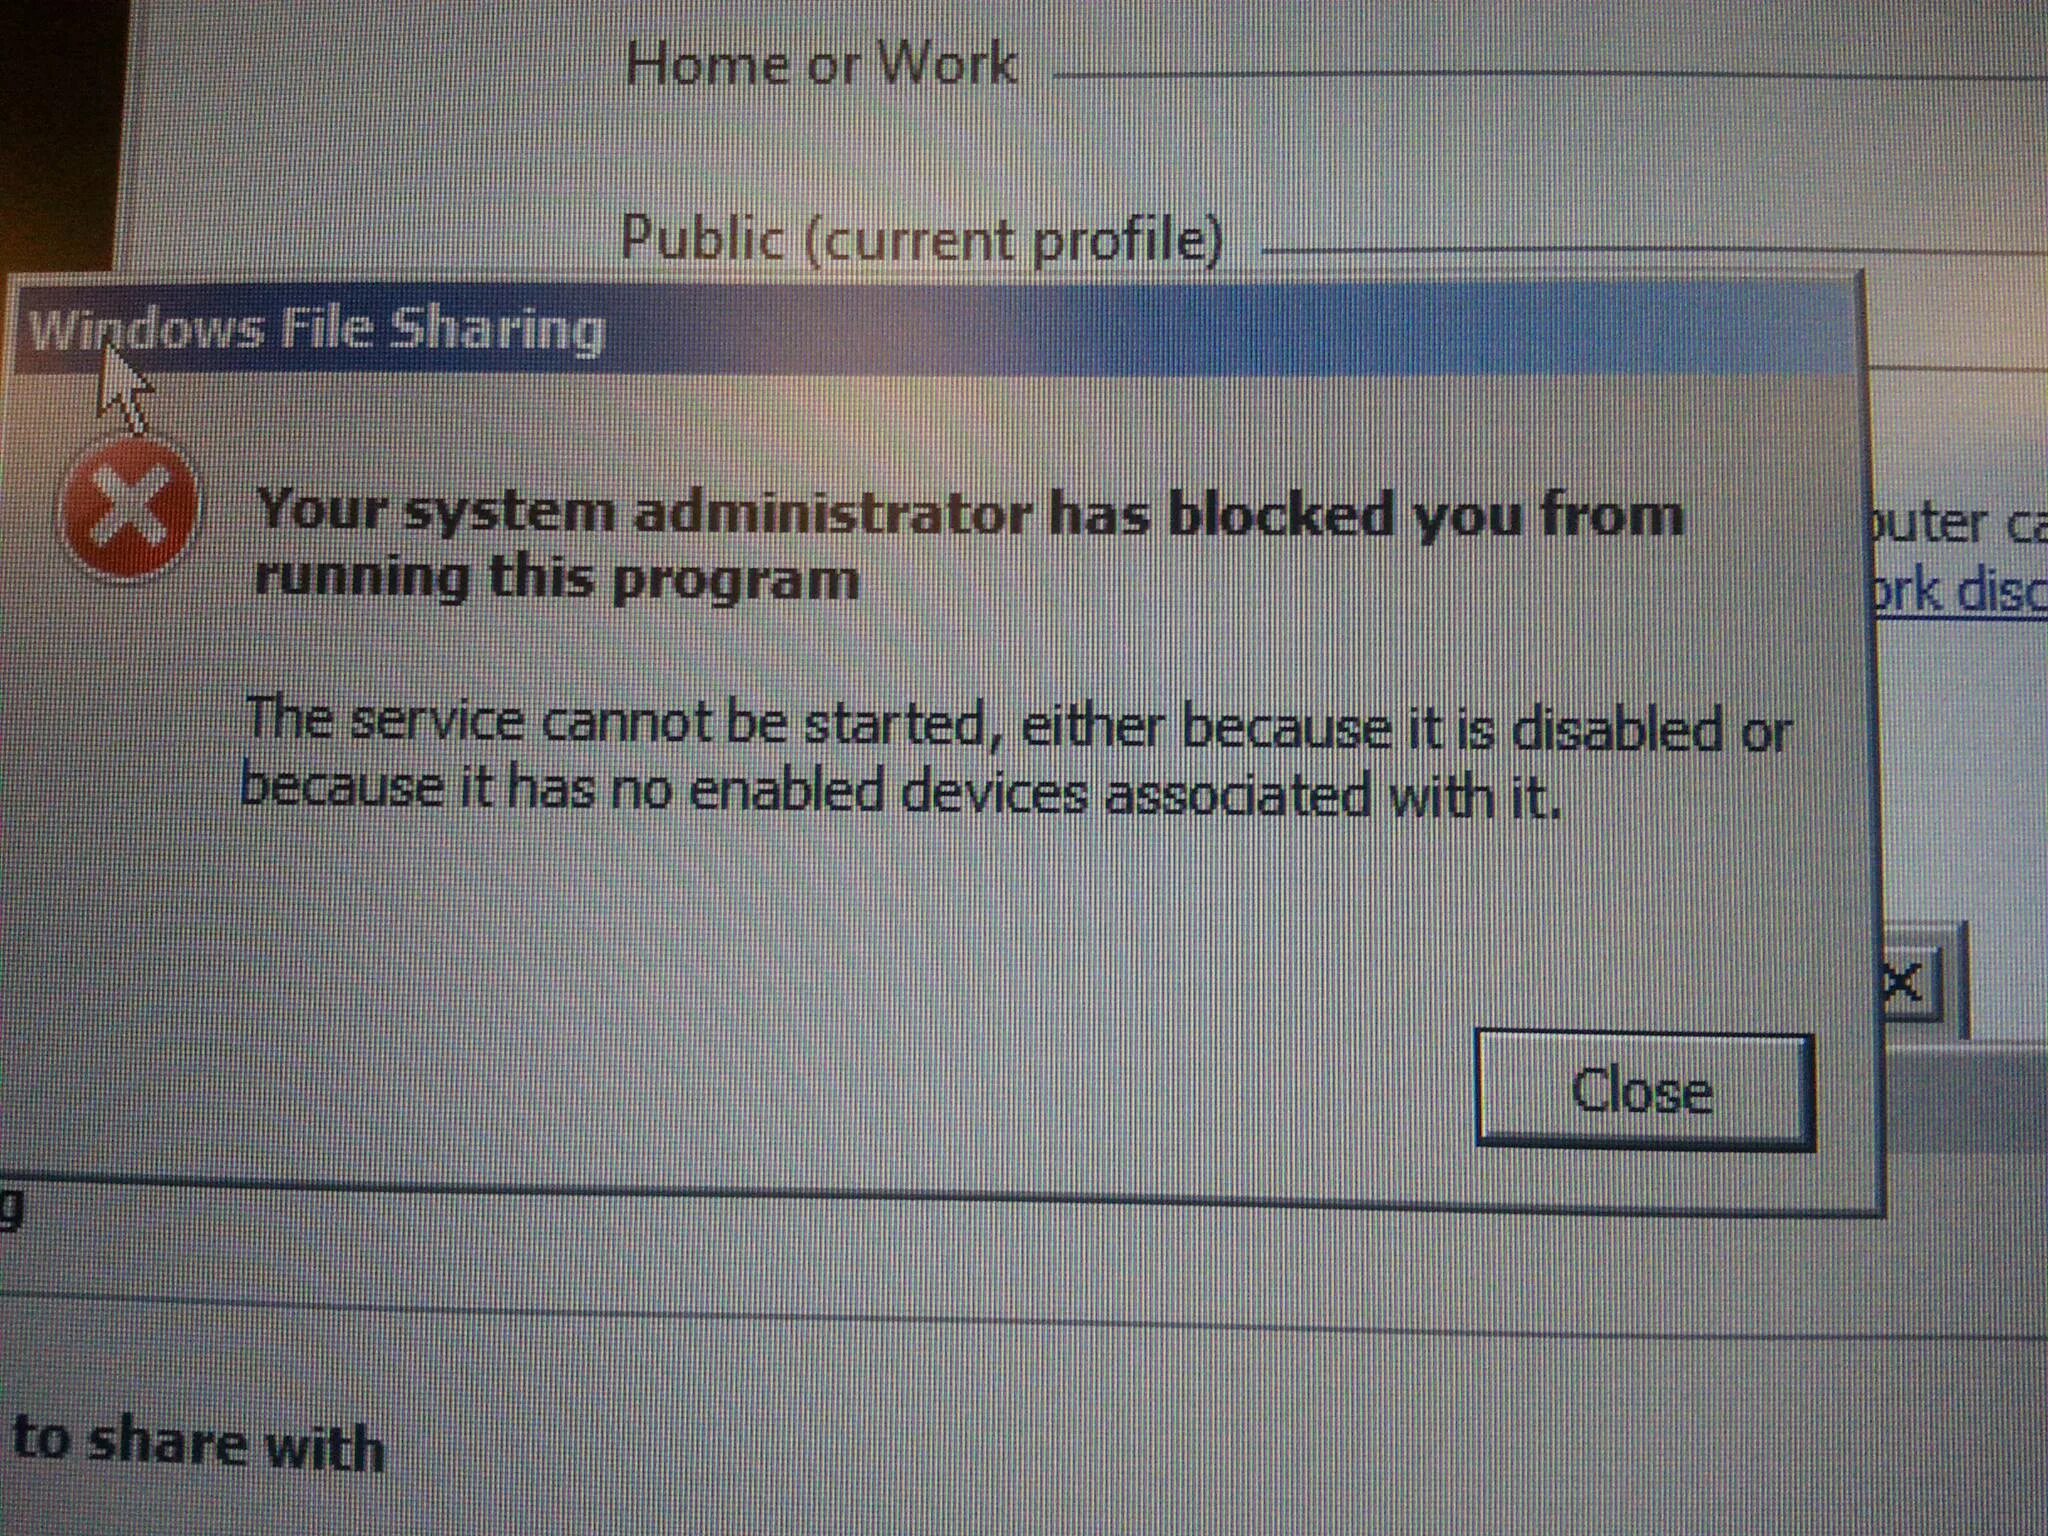
Task: Click the partial 'g' label below the dialog
Action: click(x=10, y=1208)
